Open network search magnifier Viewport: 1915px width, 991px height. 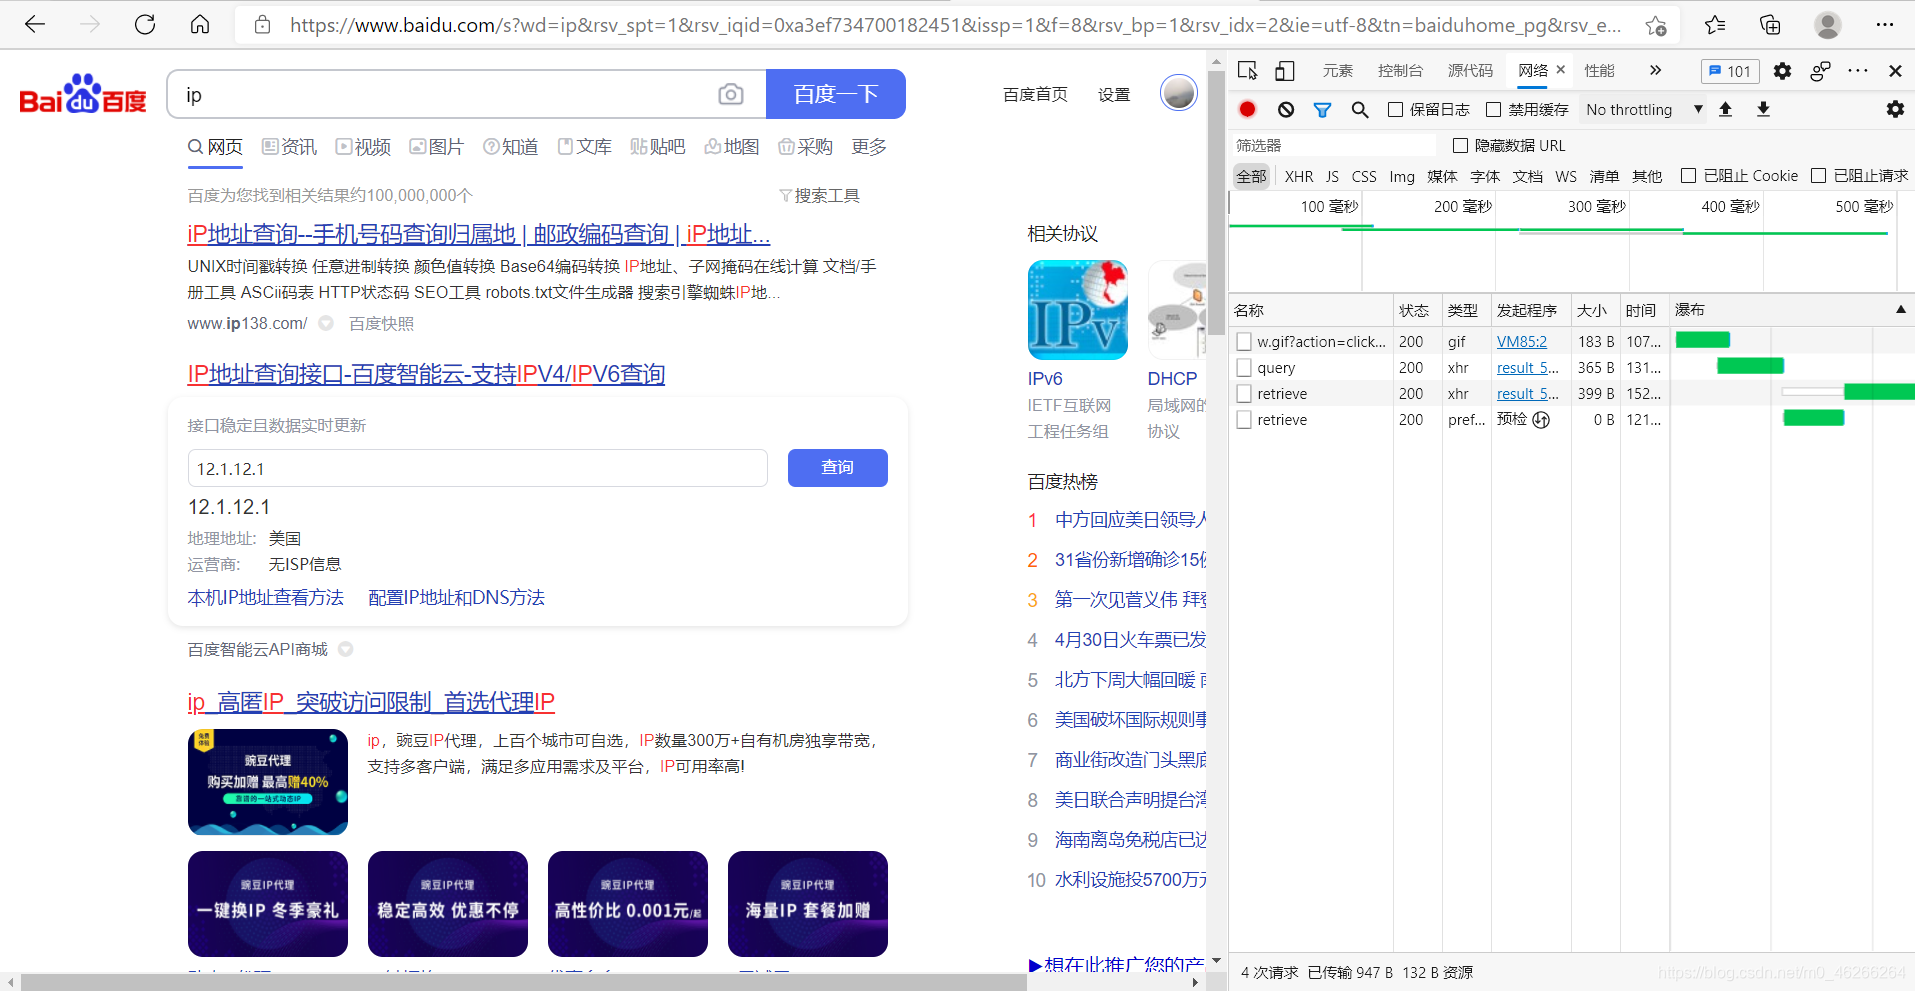point(1360,110)
